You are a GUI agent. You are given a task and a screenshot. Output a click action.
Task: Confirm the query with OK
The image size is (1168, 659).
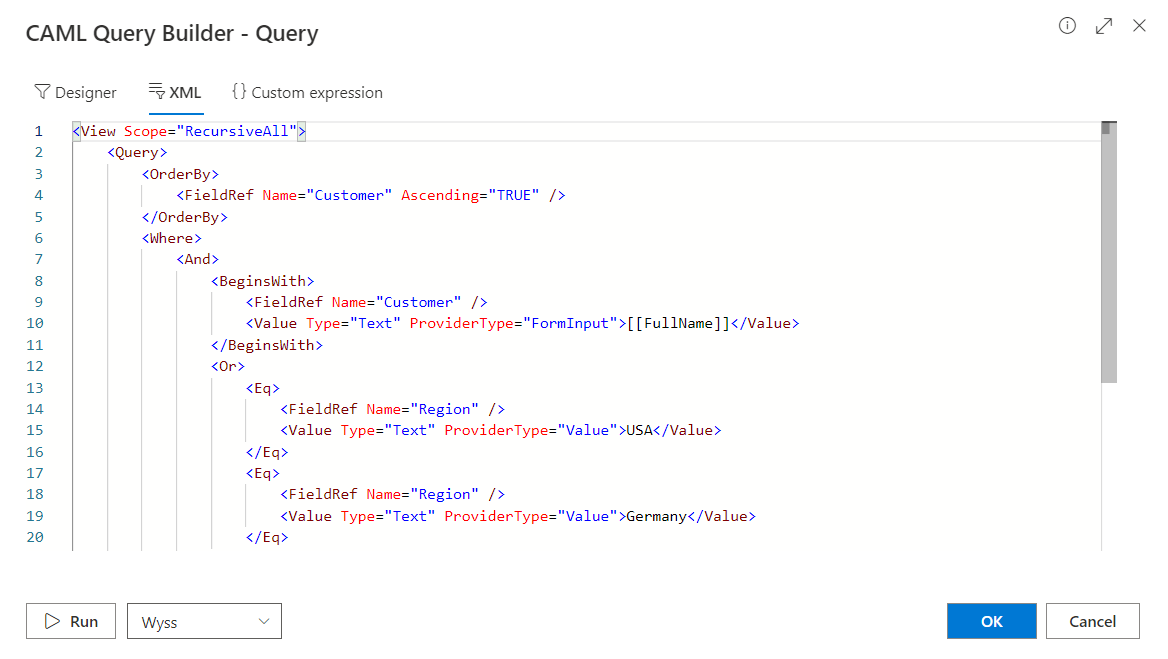click(991, 621)
